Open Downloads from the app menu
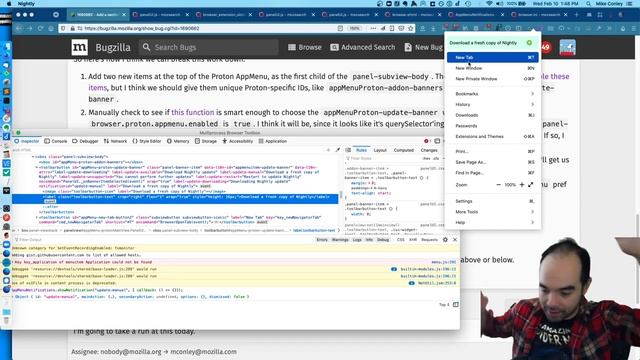Image resolution: width=640 pixels, height=360 pixels. pos(493,115)
